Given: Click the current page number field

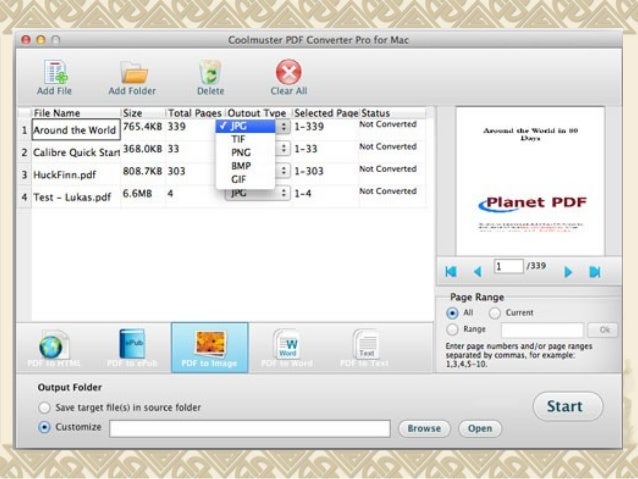Looking at the screenshot, I should [508, 267].
